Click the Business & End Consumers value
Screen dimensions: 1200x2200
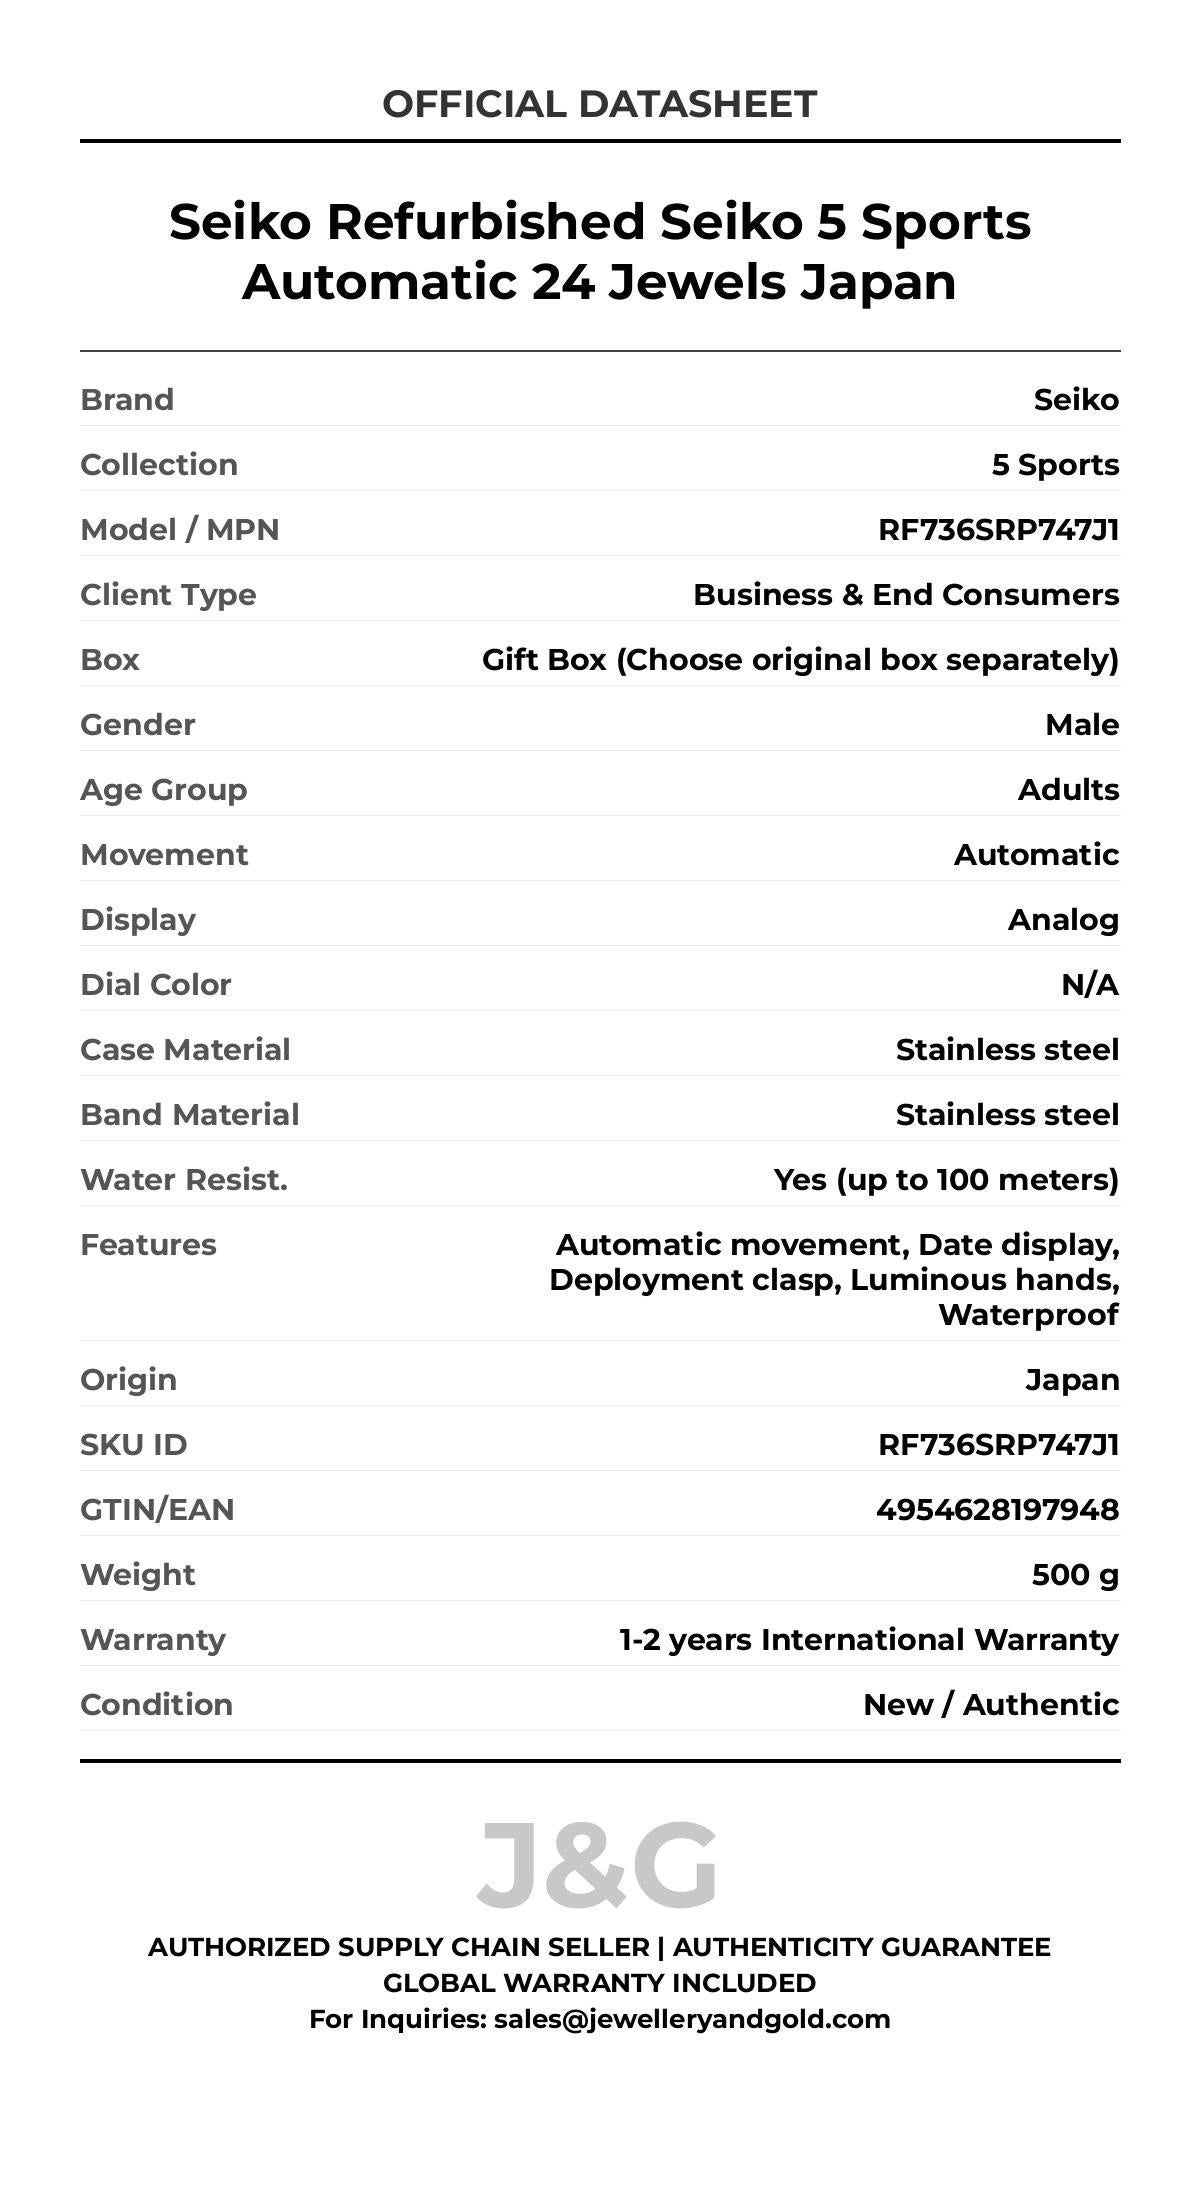906,594
